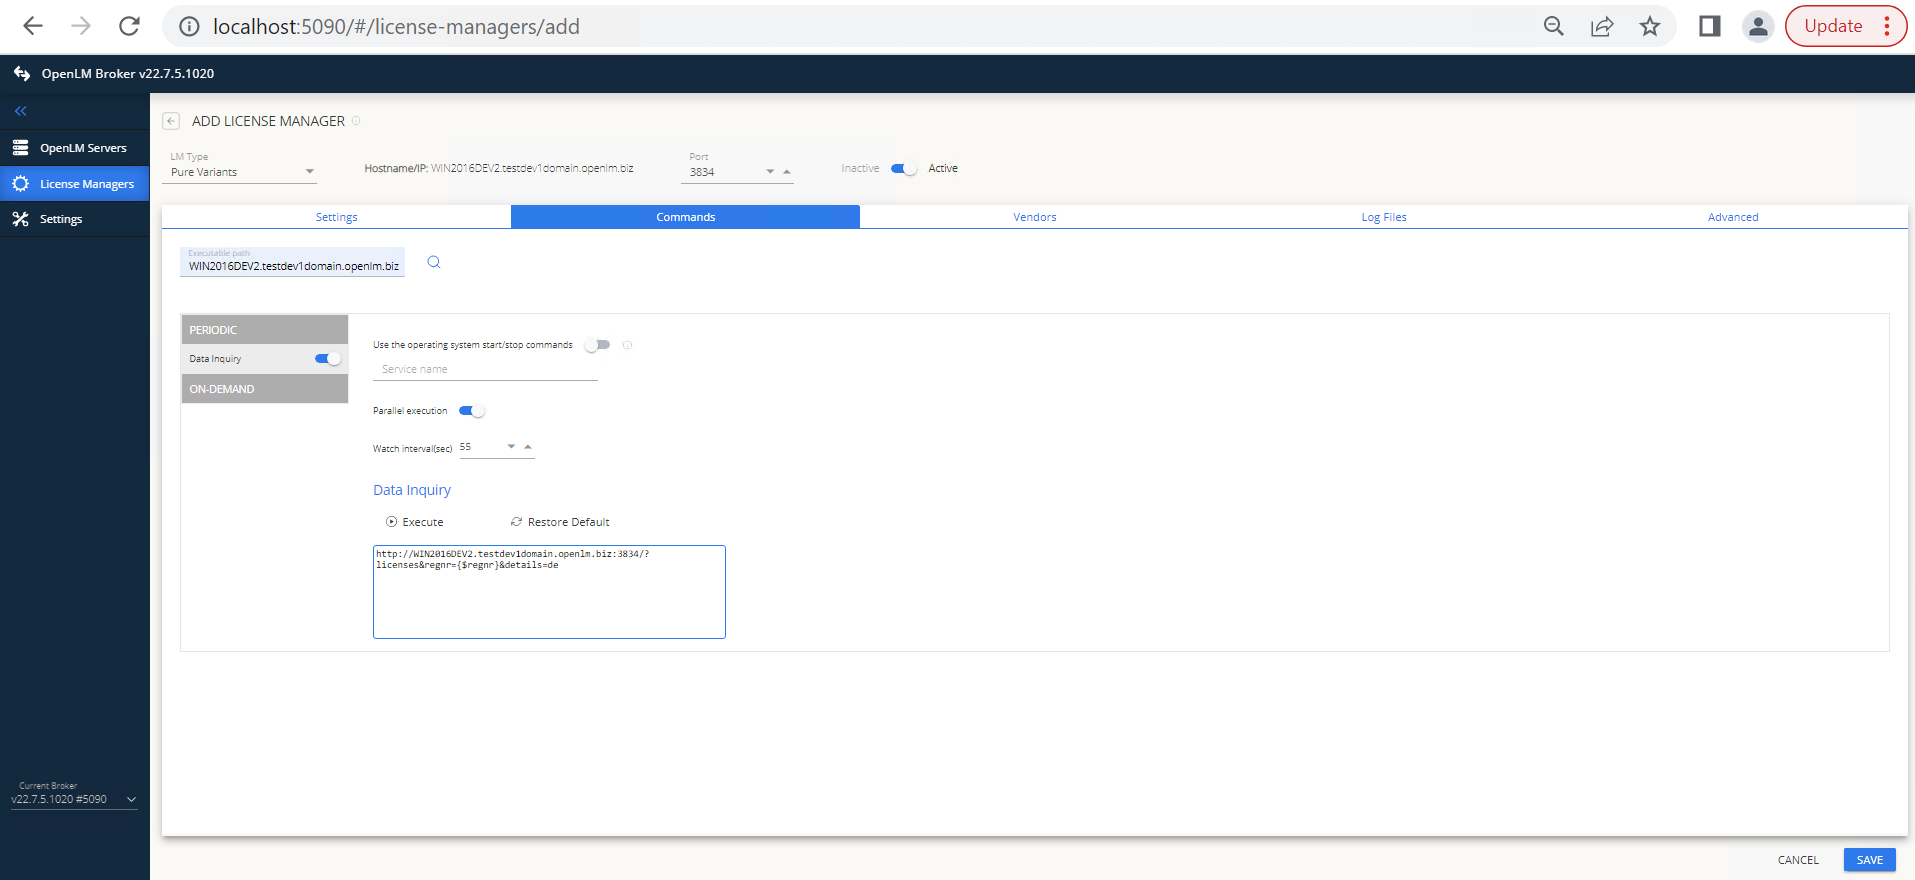Switch to the Vendors tab
Viewport: 1915px width, 880px height.
[1034, 217]
